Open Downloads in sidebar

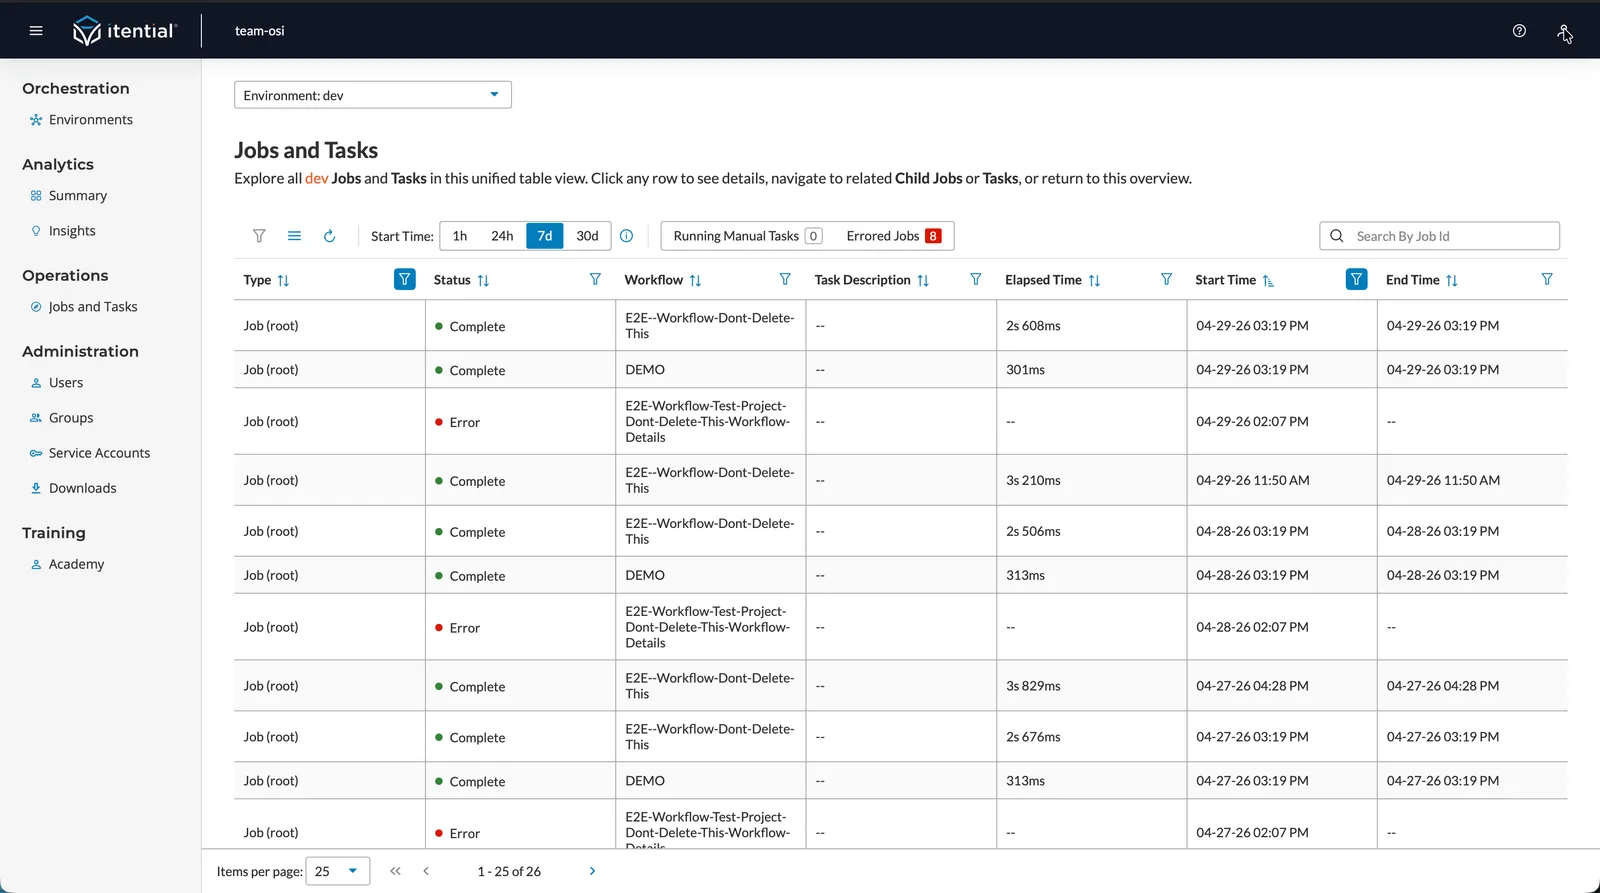82,488
